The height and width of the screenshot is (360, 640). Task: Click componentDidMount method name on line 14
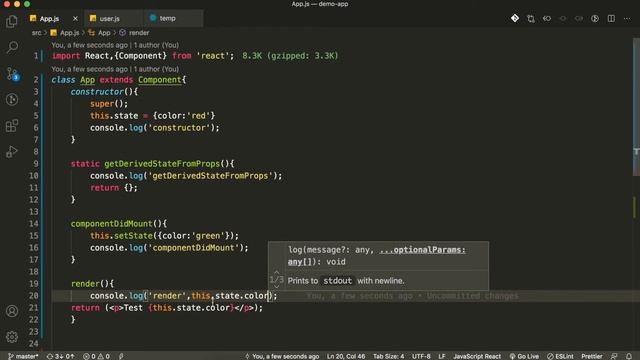click(111, 224)
